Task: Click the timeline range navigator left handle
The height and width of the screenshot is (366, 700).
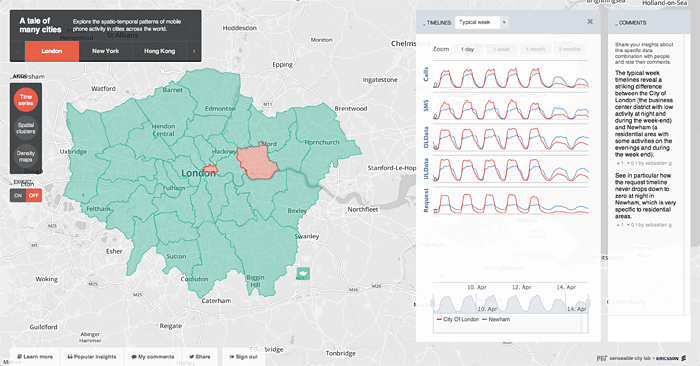Action: (x=432, y=304)
